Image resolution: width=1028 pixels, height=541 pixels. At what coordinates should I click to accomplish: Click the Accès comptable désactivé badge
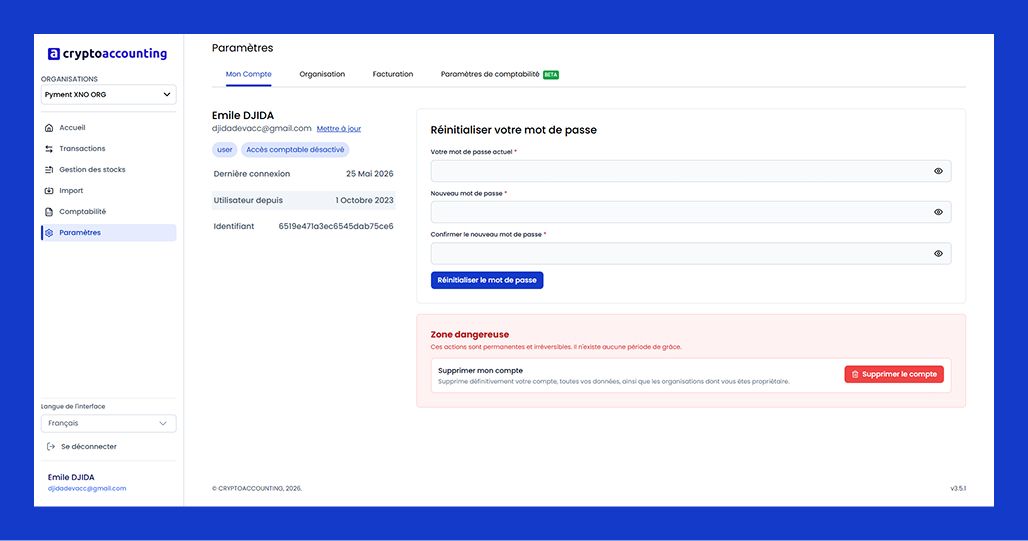point(295,150)
